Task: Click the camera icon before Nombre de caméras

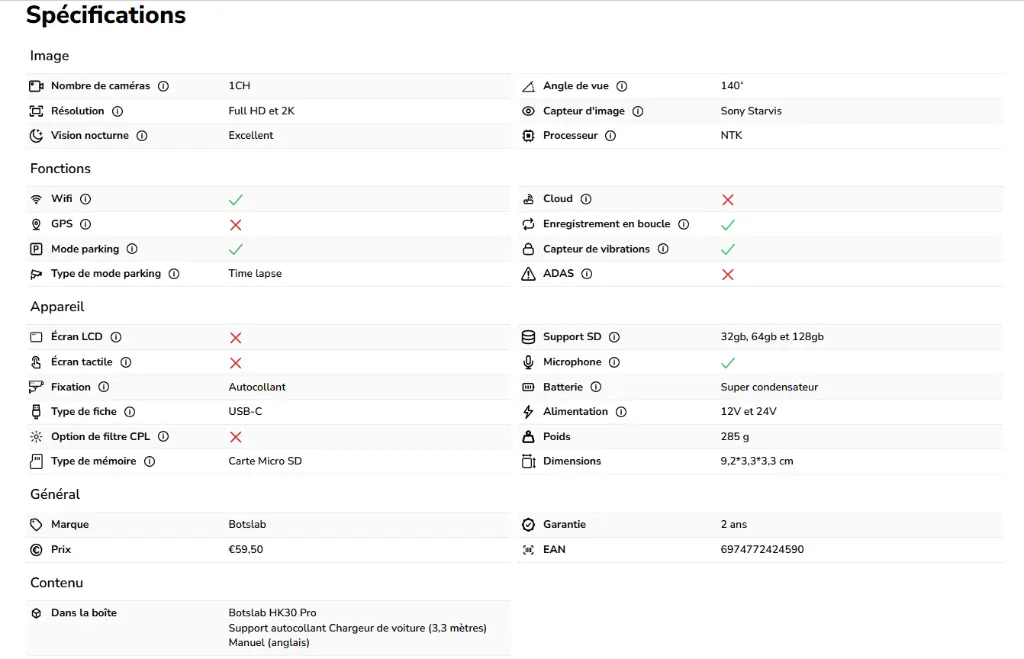Action: (x=37, y=86)
